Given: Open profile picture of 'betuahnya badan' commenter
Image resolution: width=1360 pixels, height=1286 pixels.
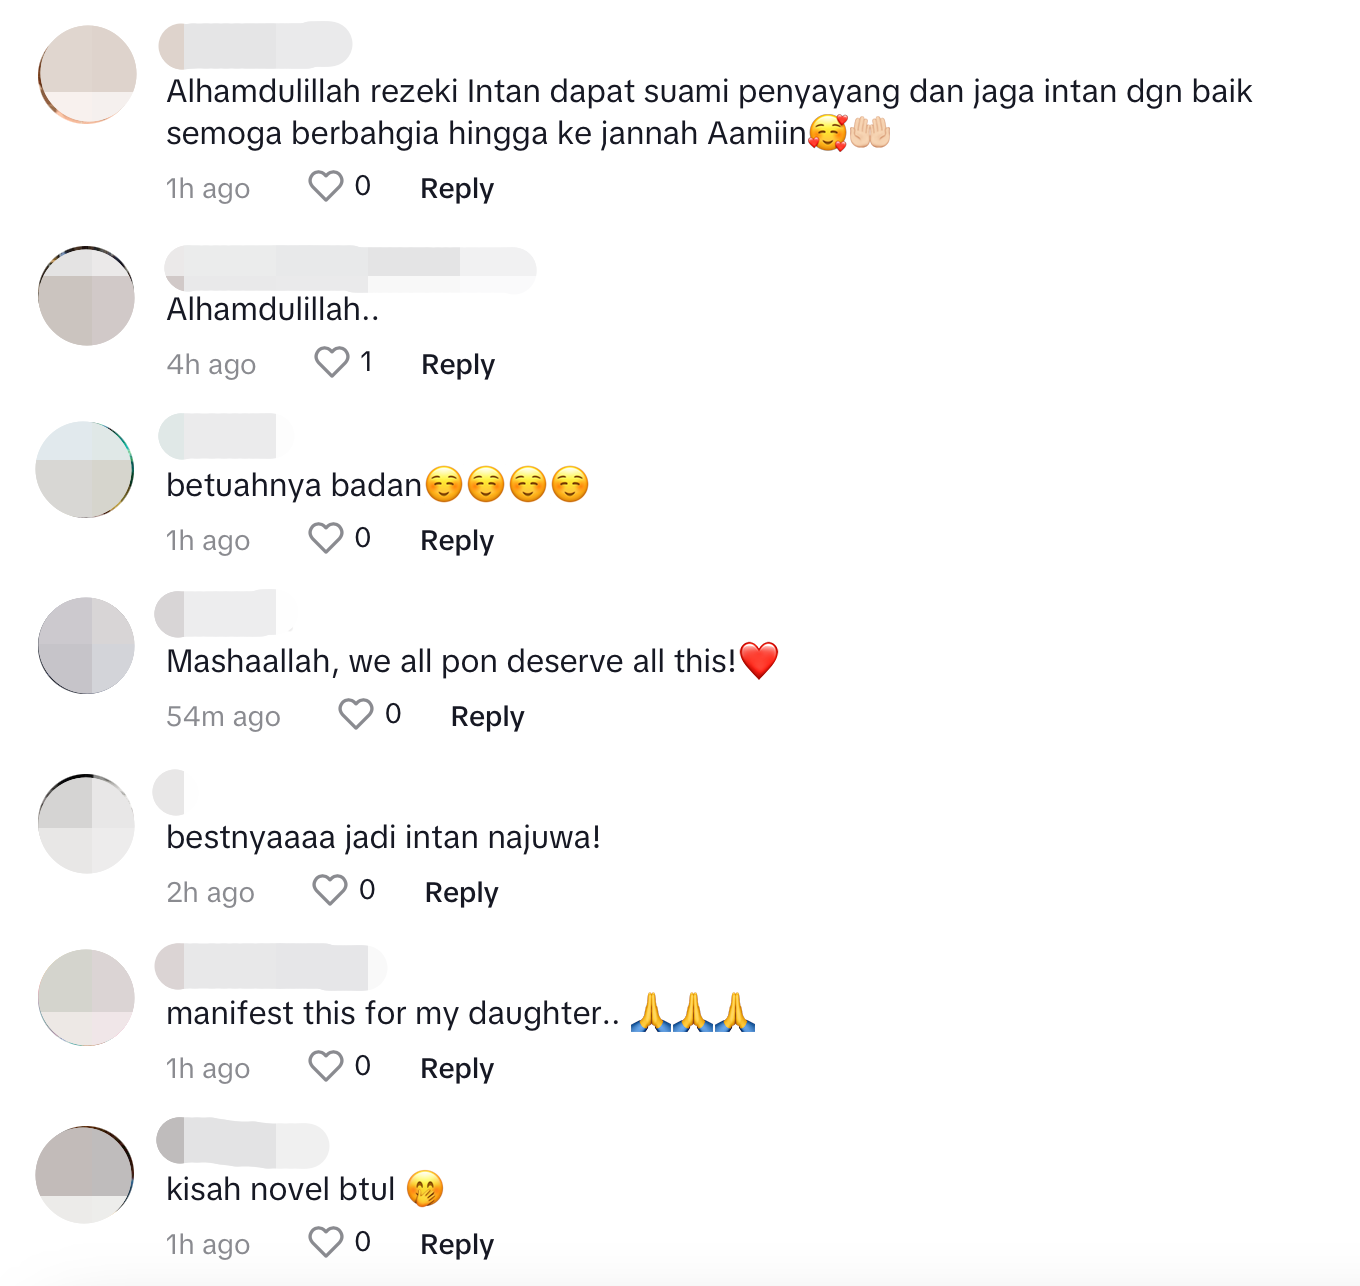Looking at the screenshot, I should click(x=85, y=470).
